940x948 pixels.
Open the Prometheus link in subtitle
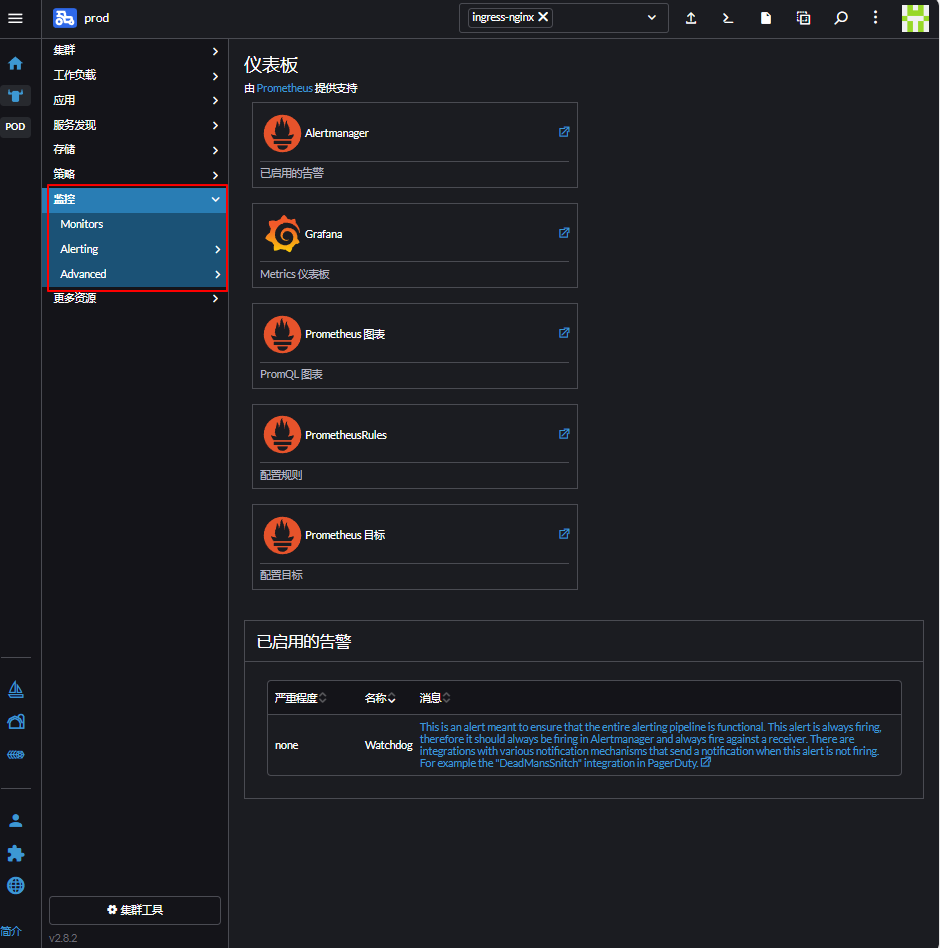tap(284, 88)
